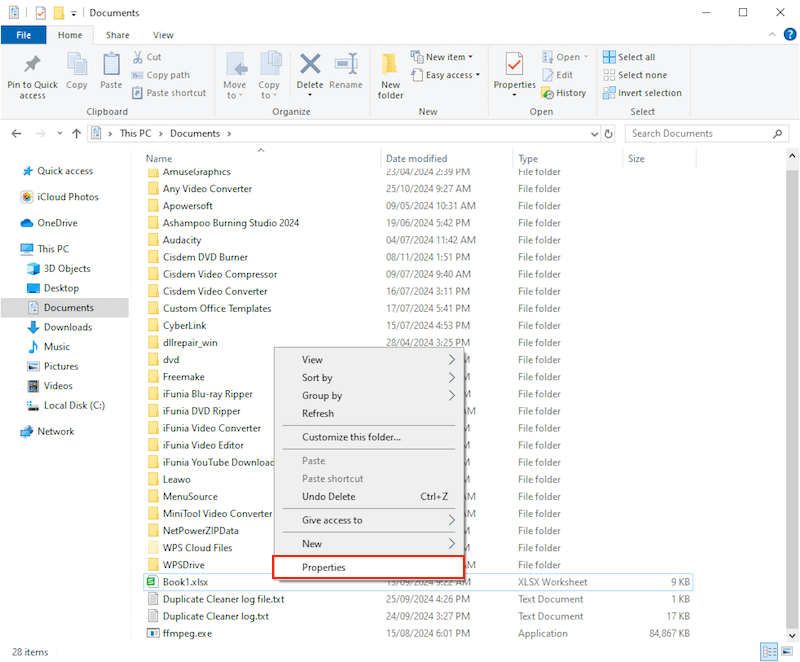Click the Properties checkmark icon in ribbon
This screenshot has width=800, height=662.
[x=514, y=64]
